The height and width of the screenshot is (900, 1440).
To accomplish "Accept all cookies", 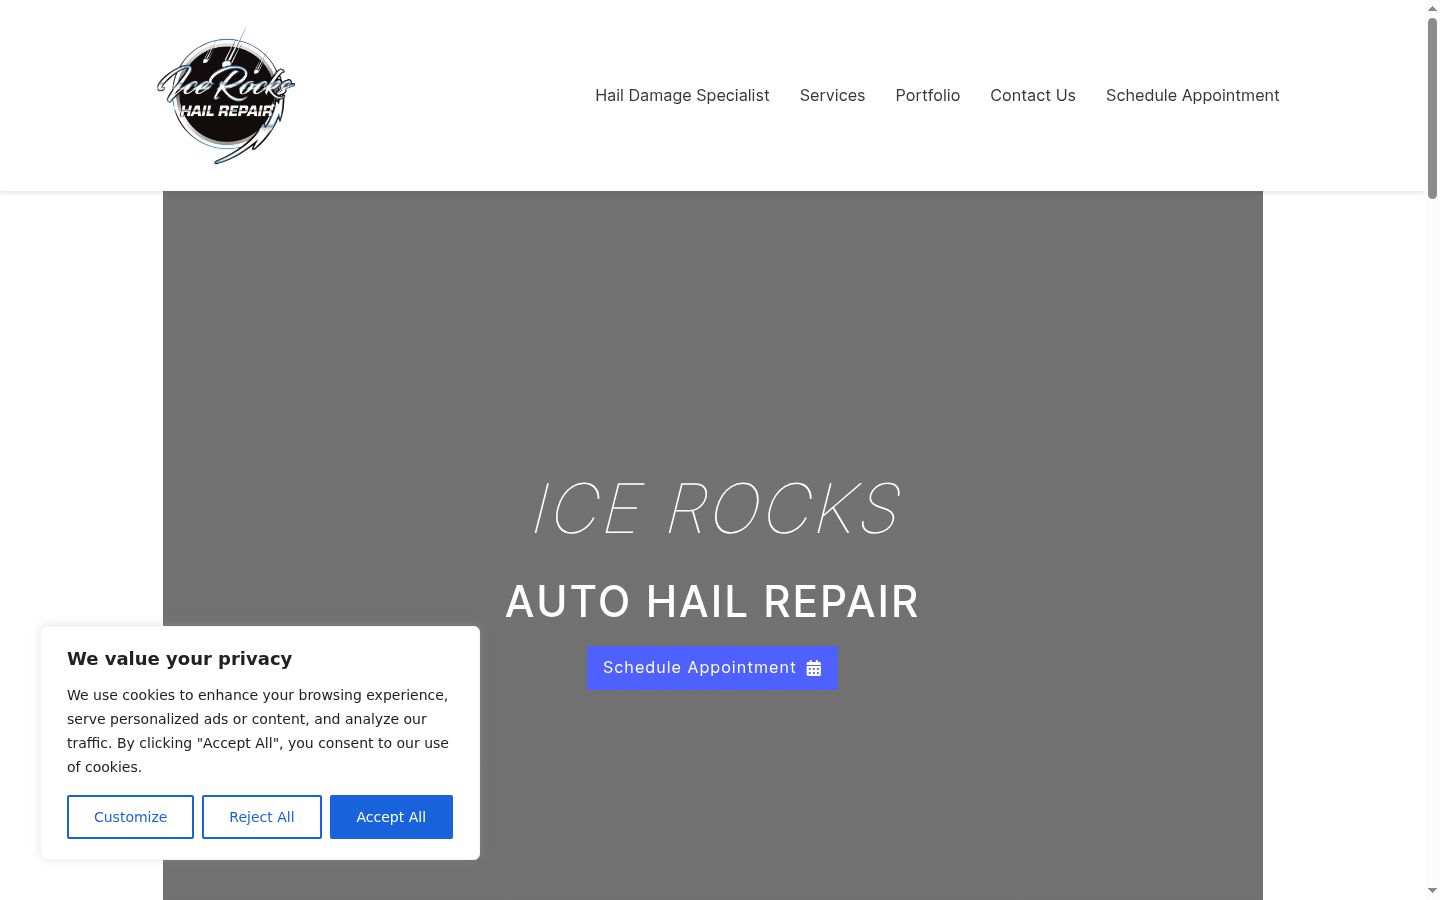I will pos(391,817).
